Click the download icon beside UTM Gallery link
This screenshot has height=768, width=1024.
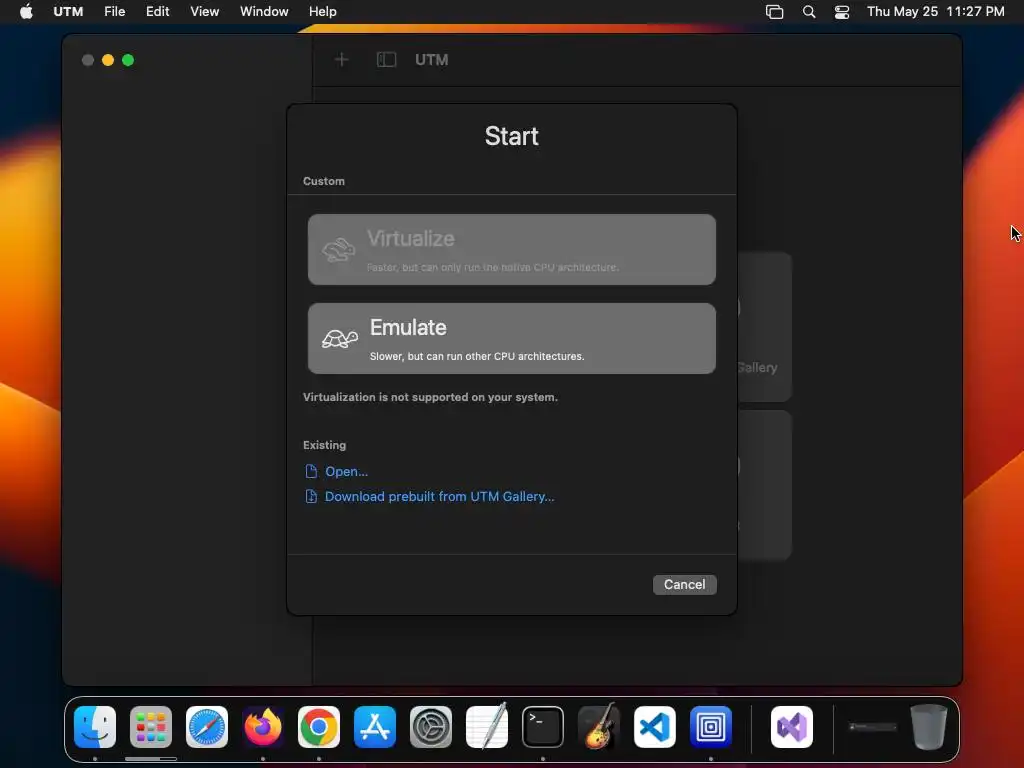311,497
